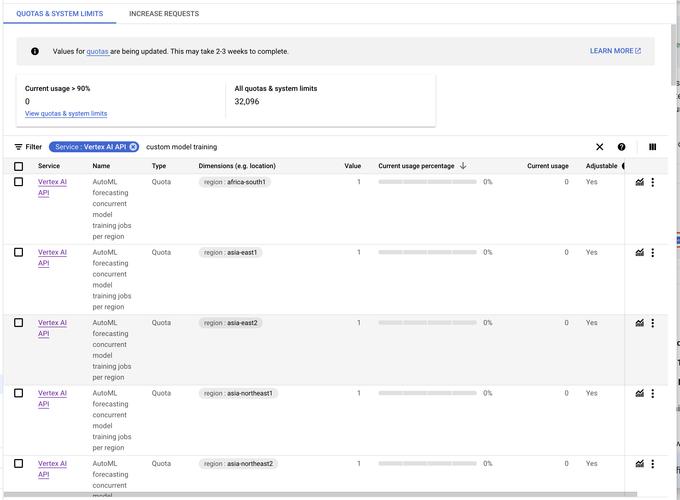
Task: Select the Quotas & System Limits tab
Action: pyautogui.click(x=59, y=14)
